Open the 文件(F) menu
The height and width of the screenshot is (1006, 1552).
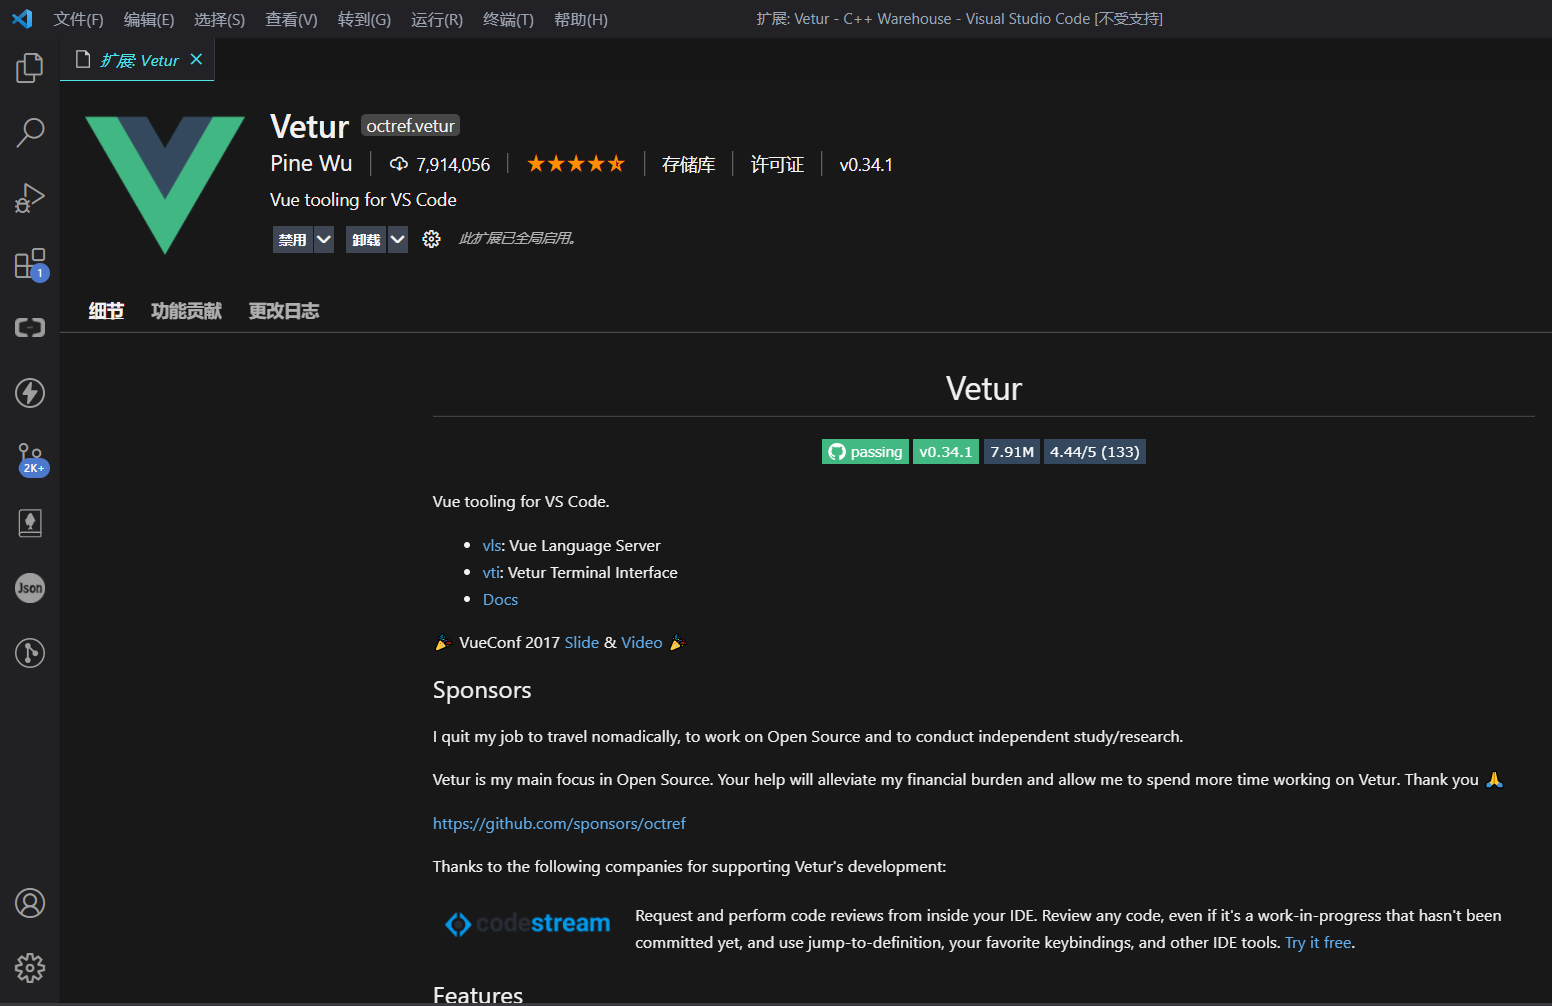point(78,19)
